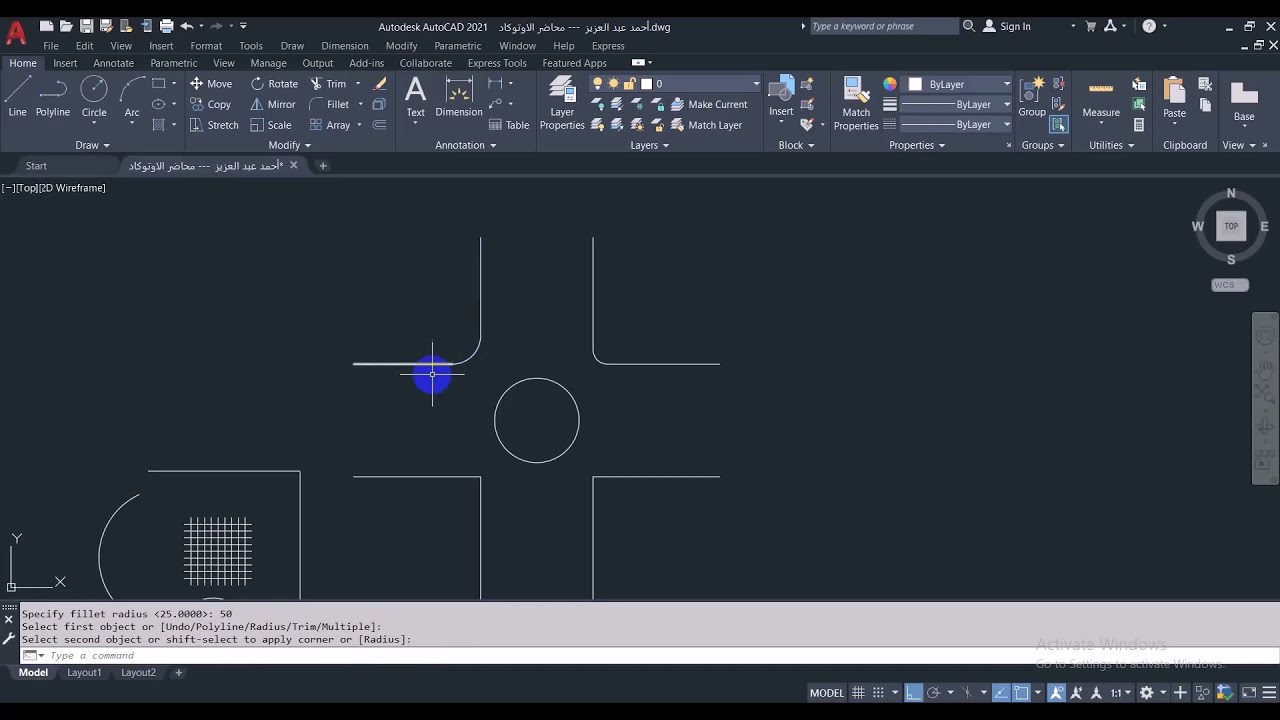
Task: Open the Start tab
Action: (x=36, y=166)
